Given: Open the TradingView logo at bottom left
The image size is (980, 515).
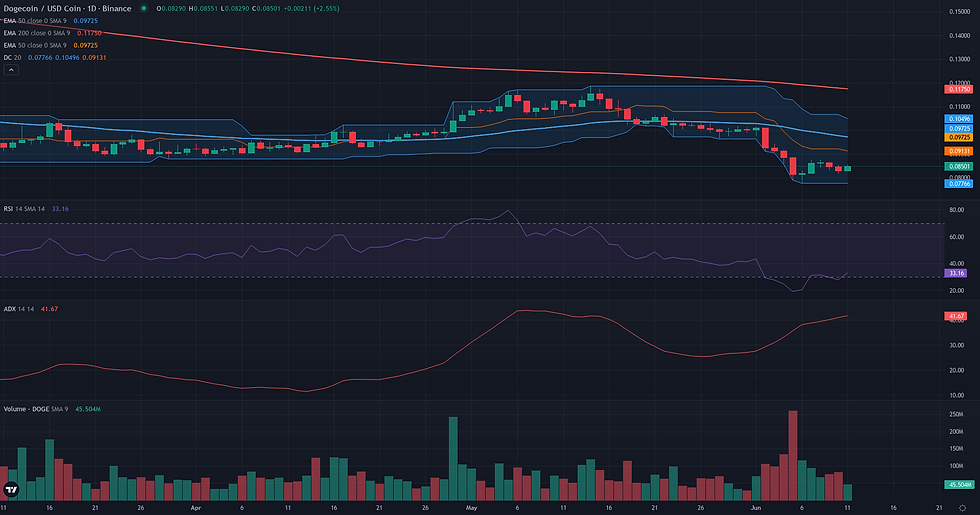Looking at the screenshot, I should (x=11, y=490).
